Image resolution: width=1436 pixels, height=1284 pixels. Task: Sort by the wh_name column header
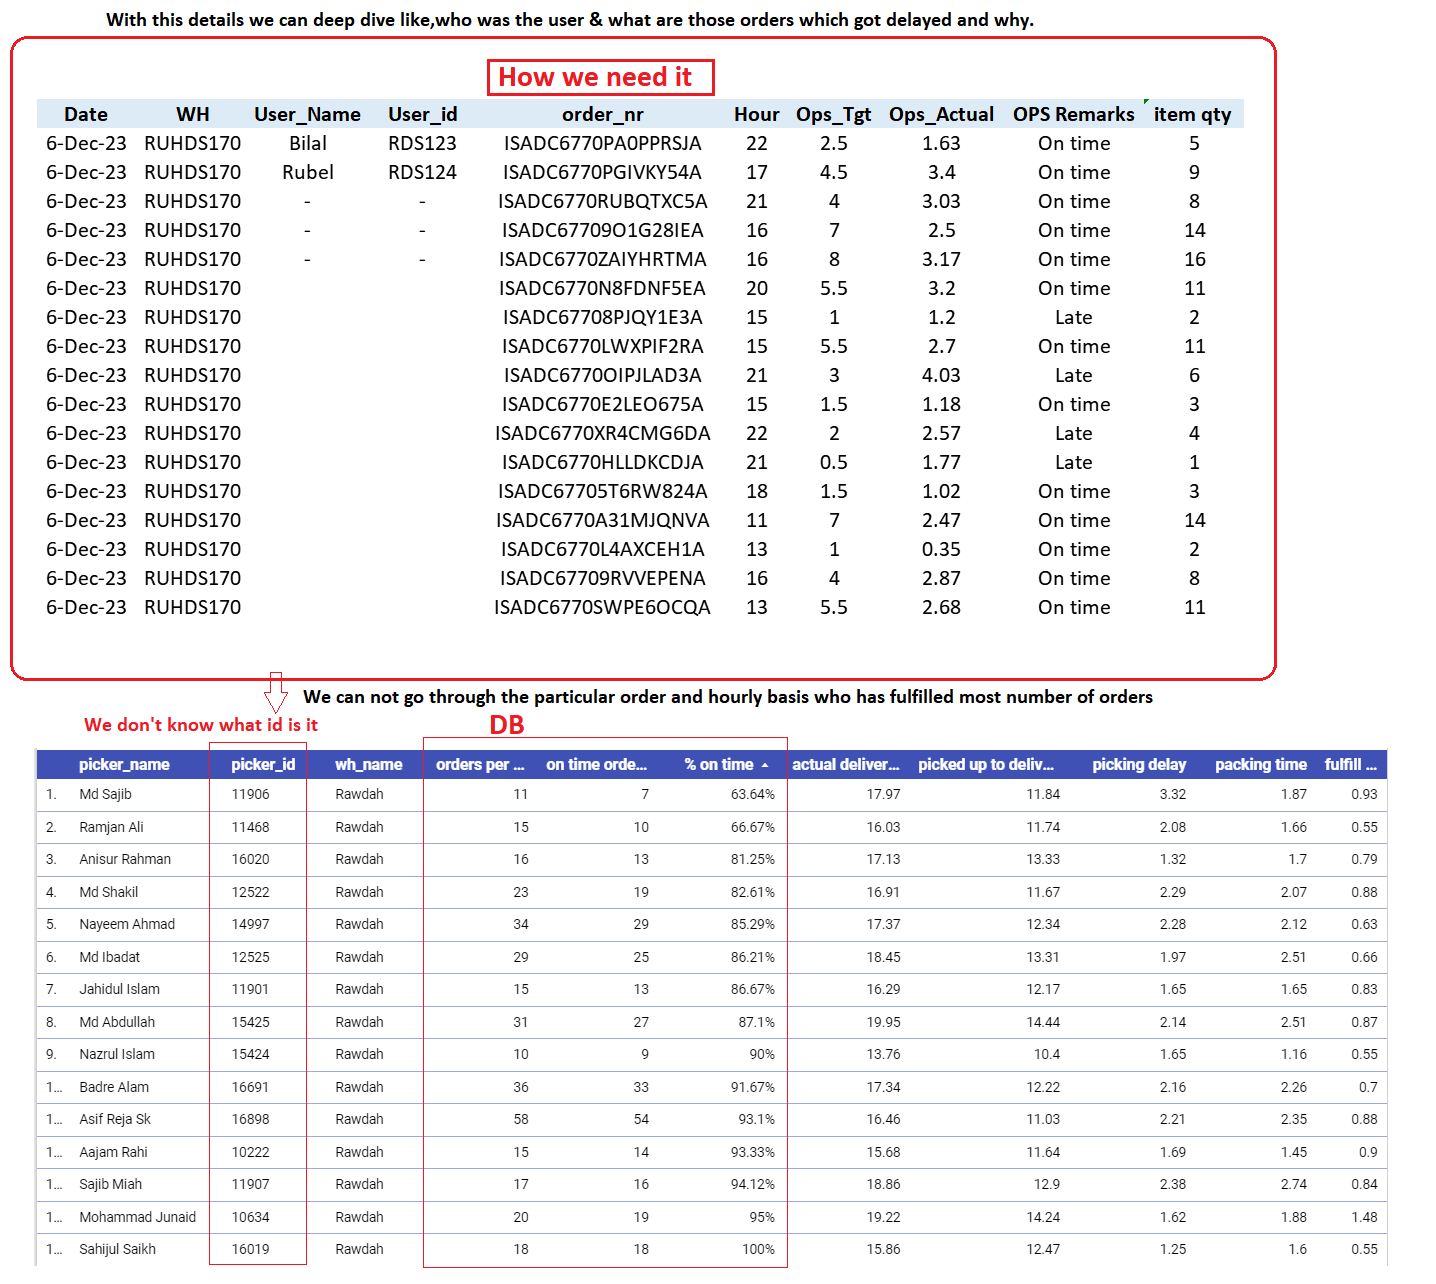click(368, 765)
